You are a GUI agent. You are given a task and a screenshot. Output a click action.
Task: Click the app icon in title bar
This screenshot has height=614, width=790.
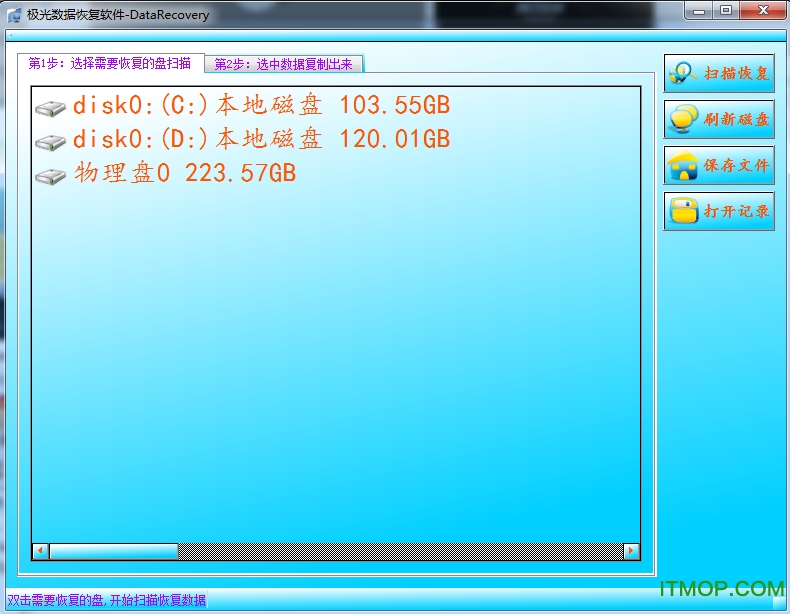(x=15, y=15)
